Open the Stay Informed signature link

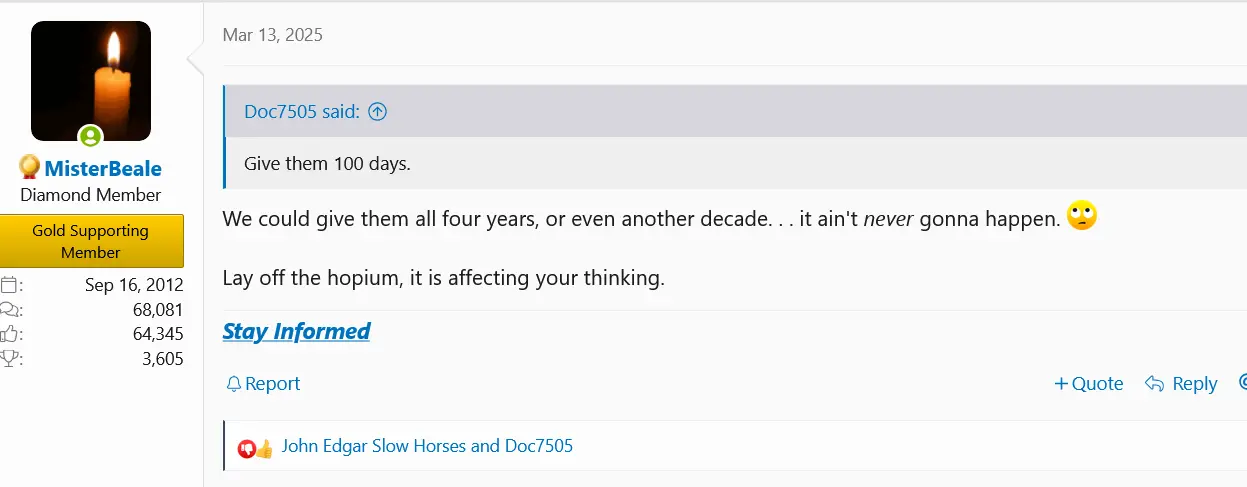(296, 331)
